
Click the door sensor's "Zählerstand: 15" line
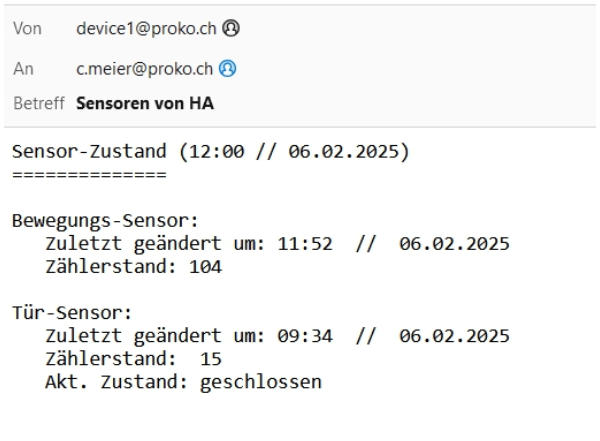(x=133, y=358)
